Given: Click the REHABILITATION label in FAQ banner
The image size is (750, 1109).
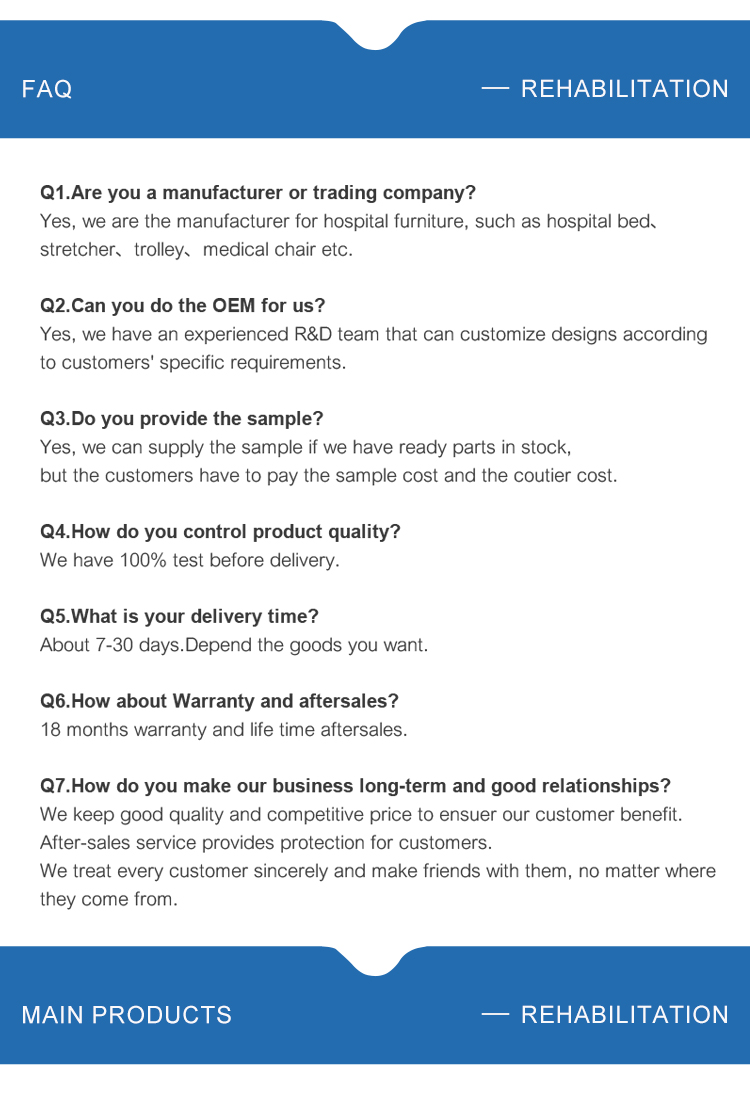Looking at the screenshot, I should 624,89.
